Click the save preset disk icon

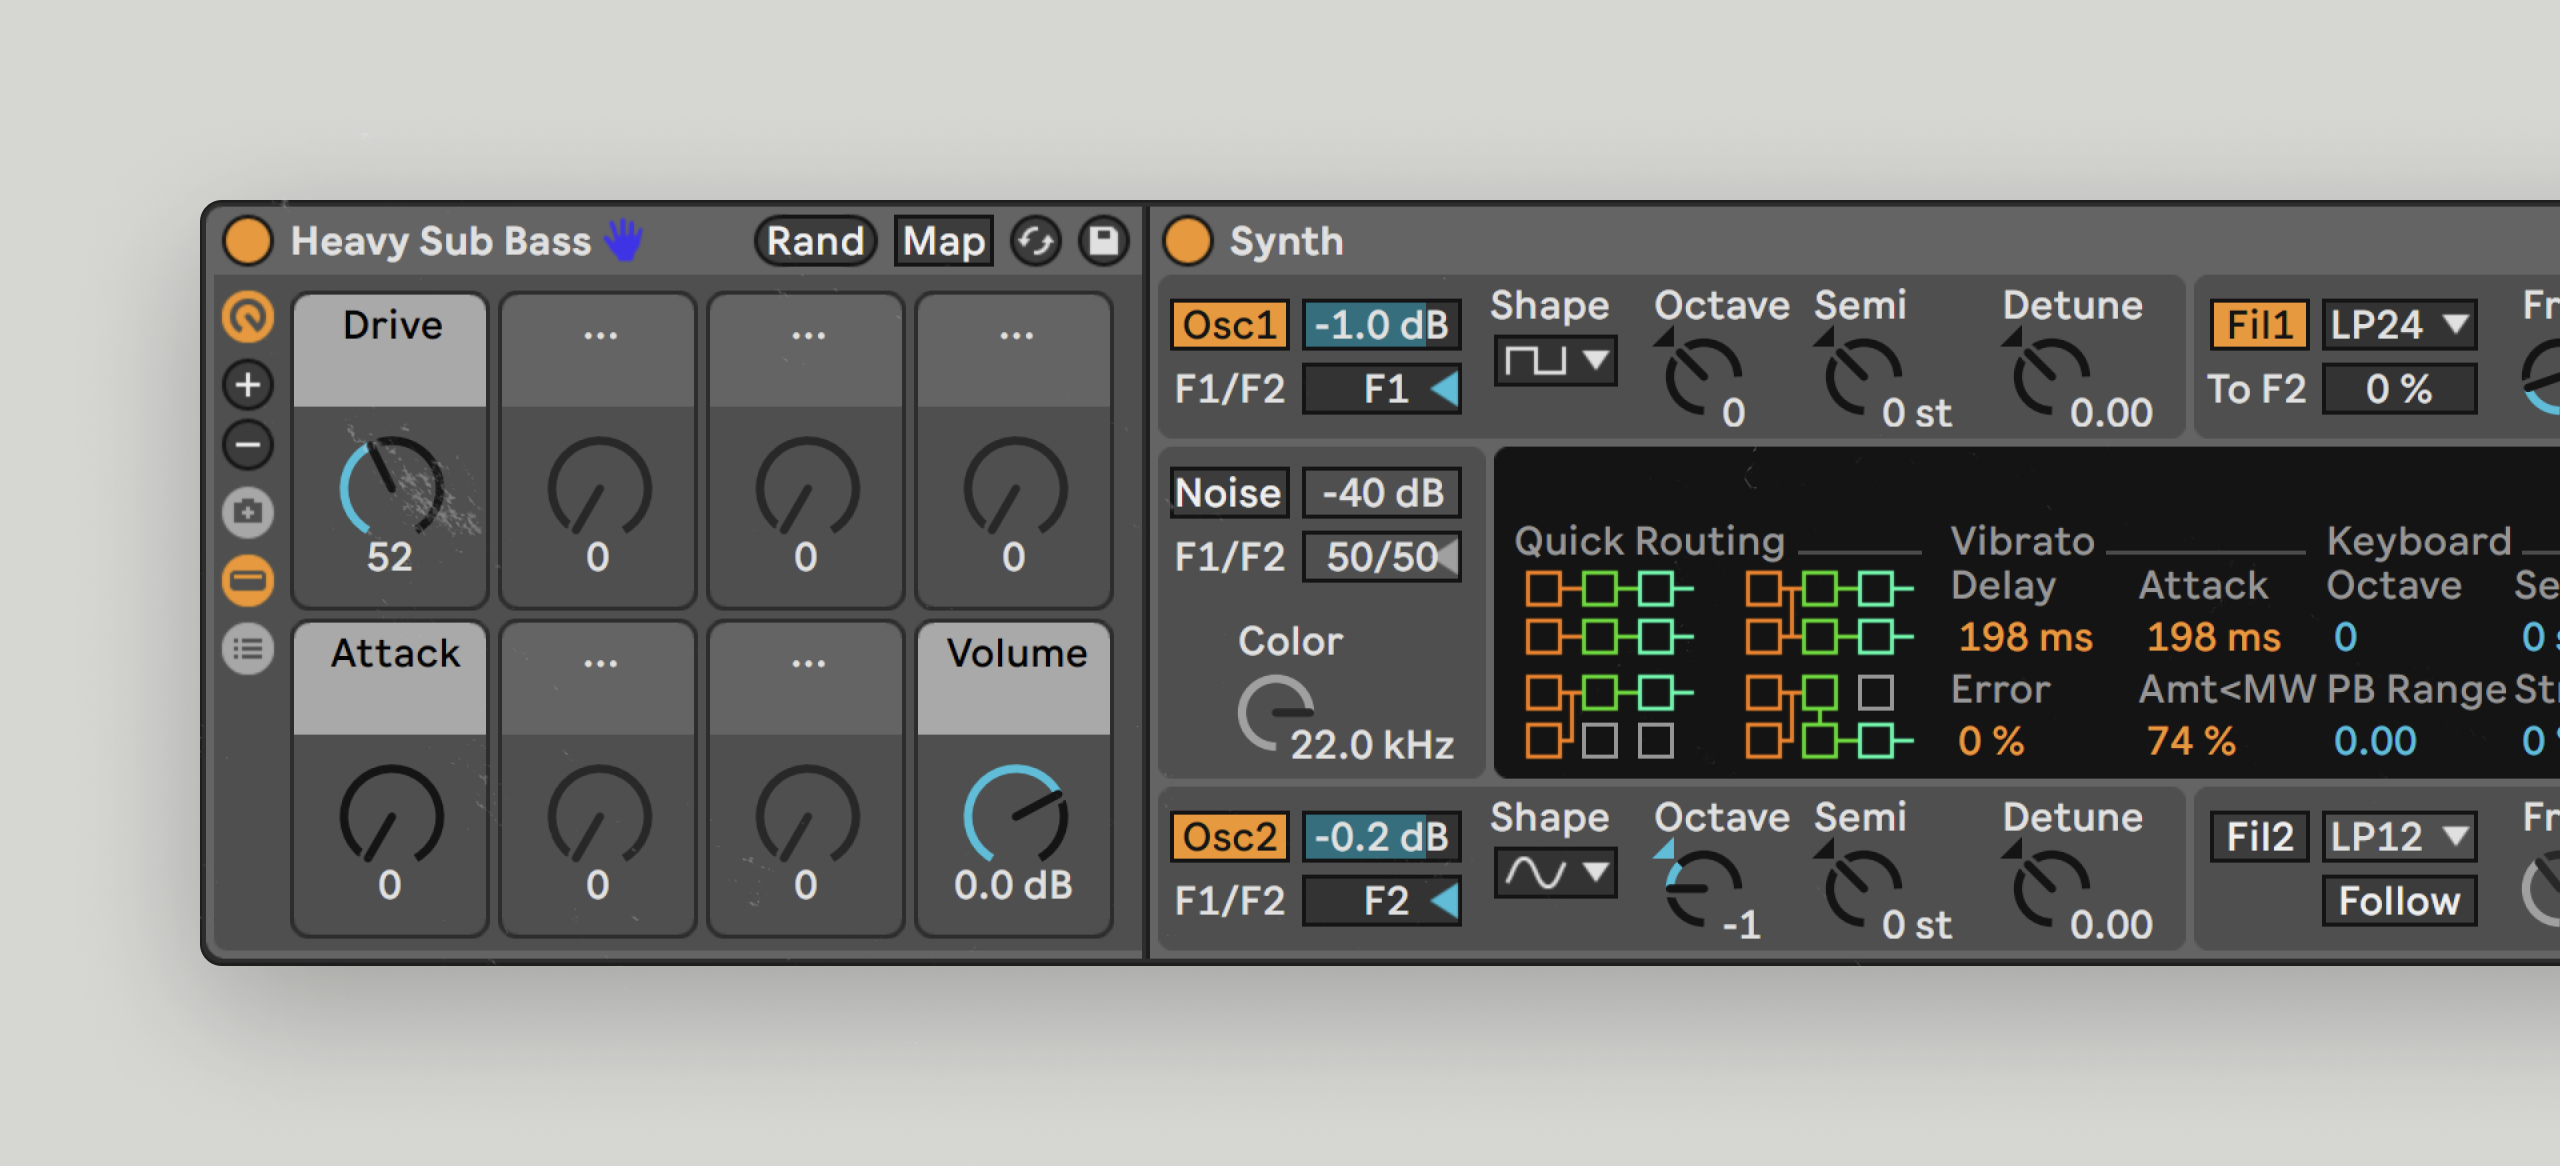click(1103, 241)
